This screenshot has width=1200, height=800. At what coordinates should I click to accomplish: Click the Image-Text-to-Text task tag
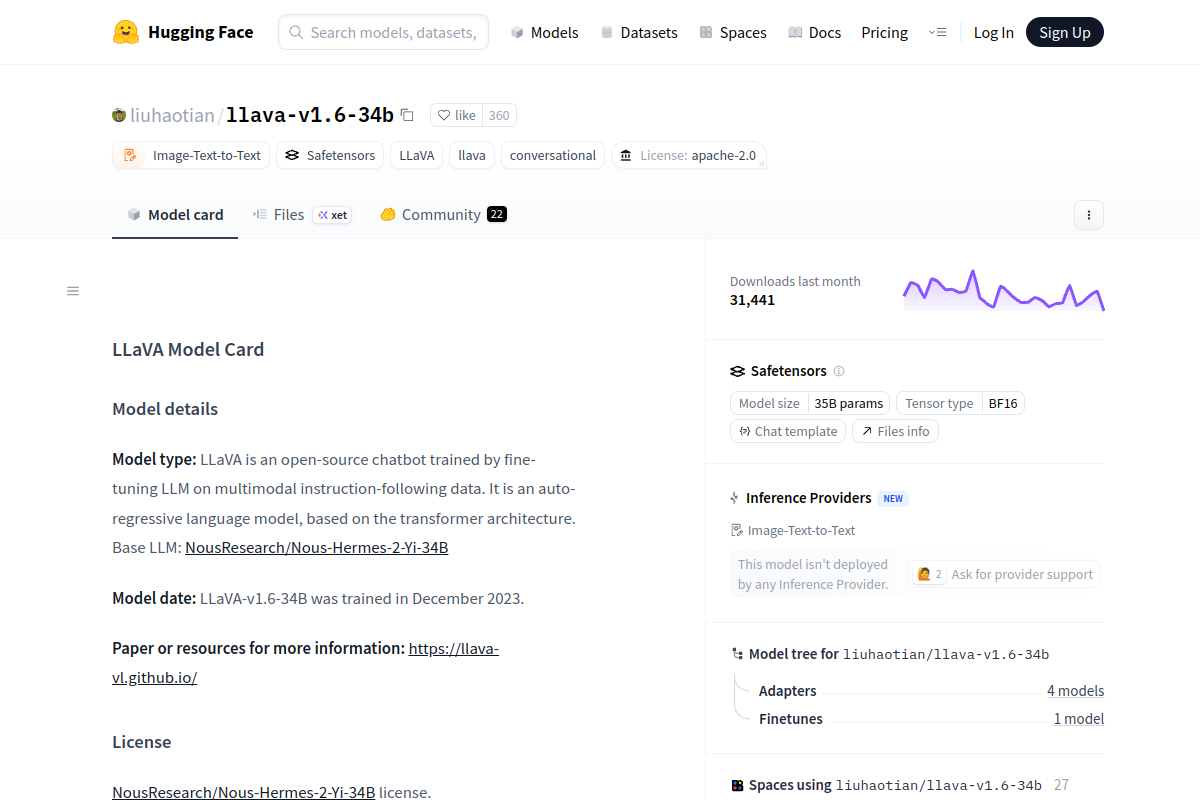[193, 155]
